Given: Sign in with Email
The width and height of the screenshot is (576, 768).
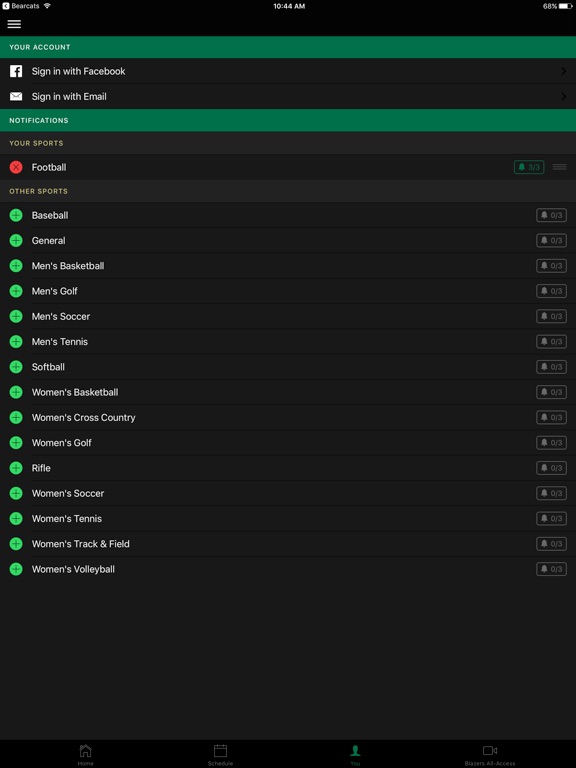Looking at the screenshot, I should (288, 96).
